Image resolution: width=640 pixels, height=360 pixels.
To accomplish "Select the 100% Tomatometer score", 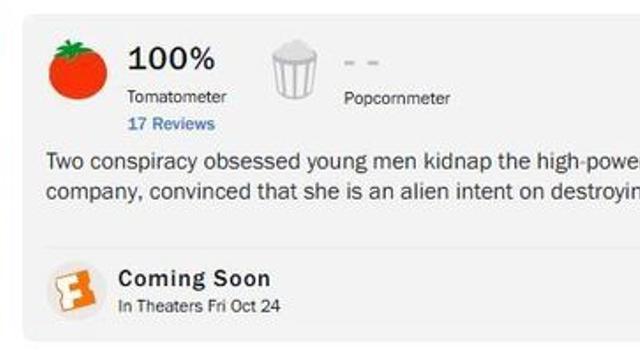I will [171, 58].
